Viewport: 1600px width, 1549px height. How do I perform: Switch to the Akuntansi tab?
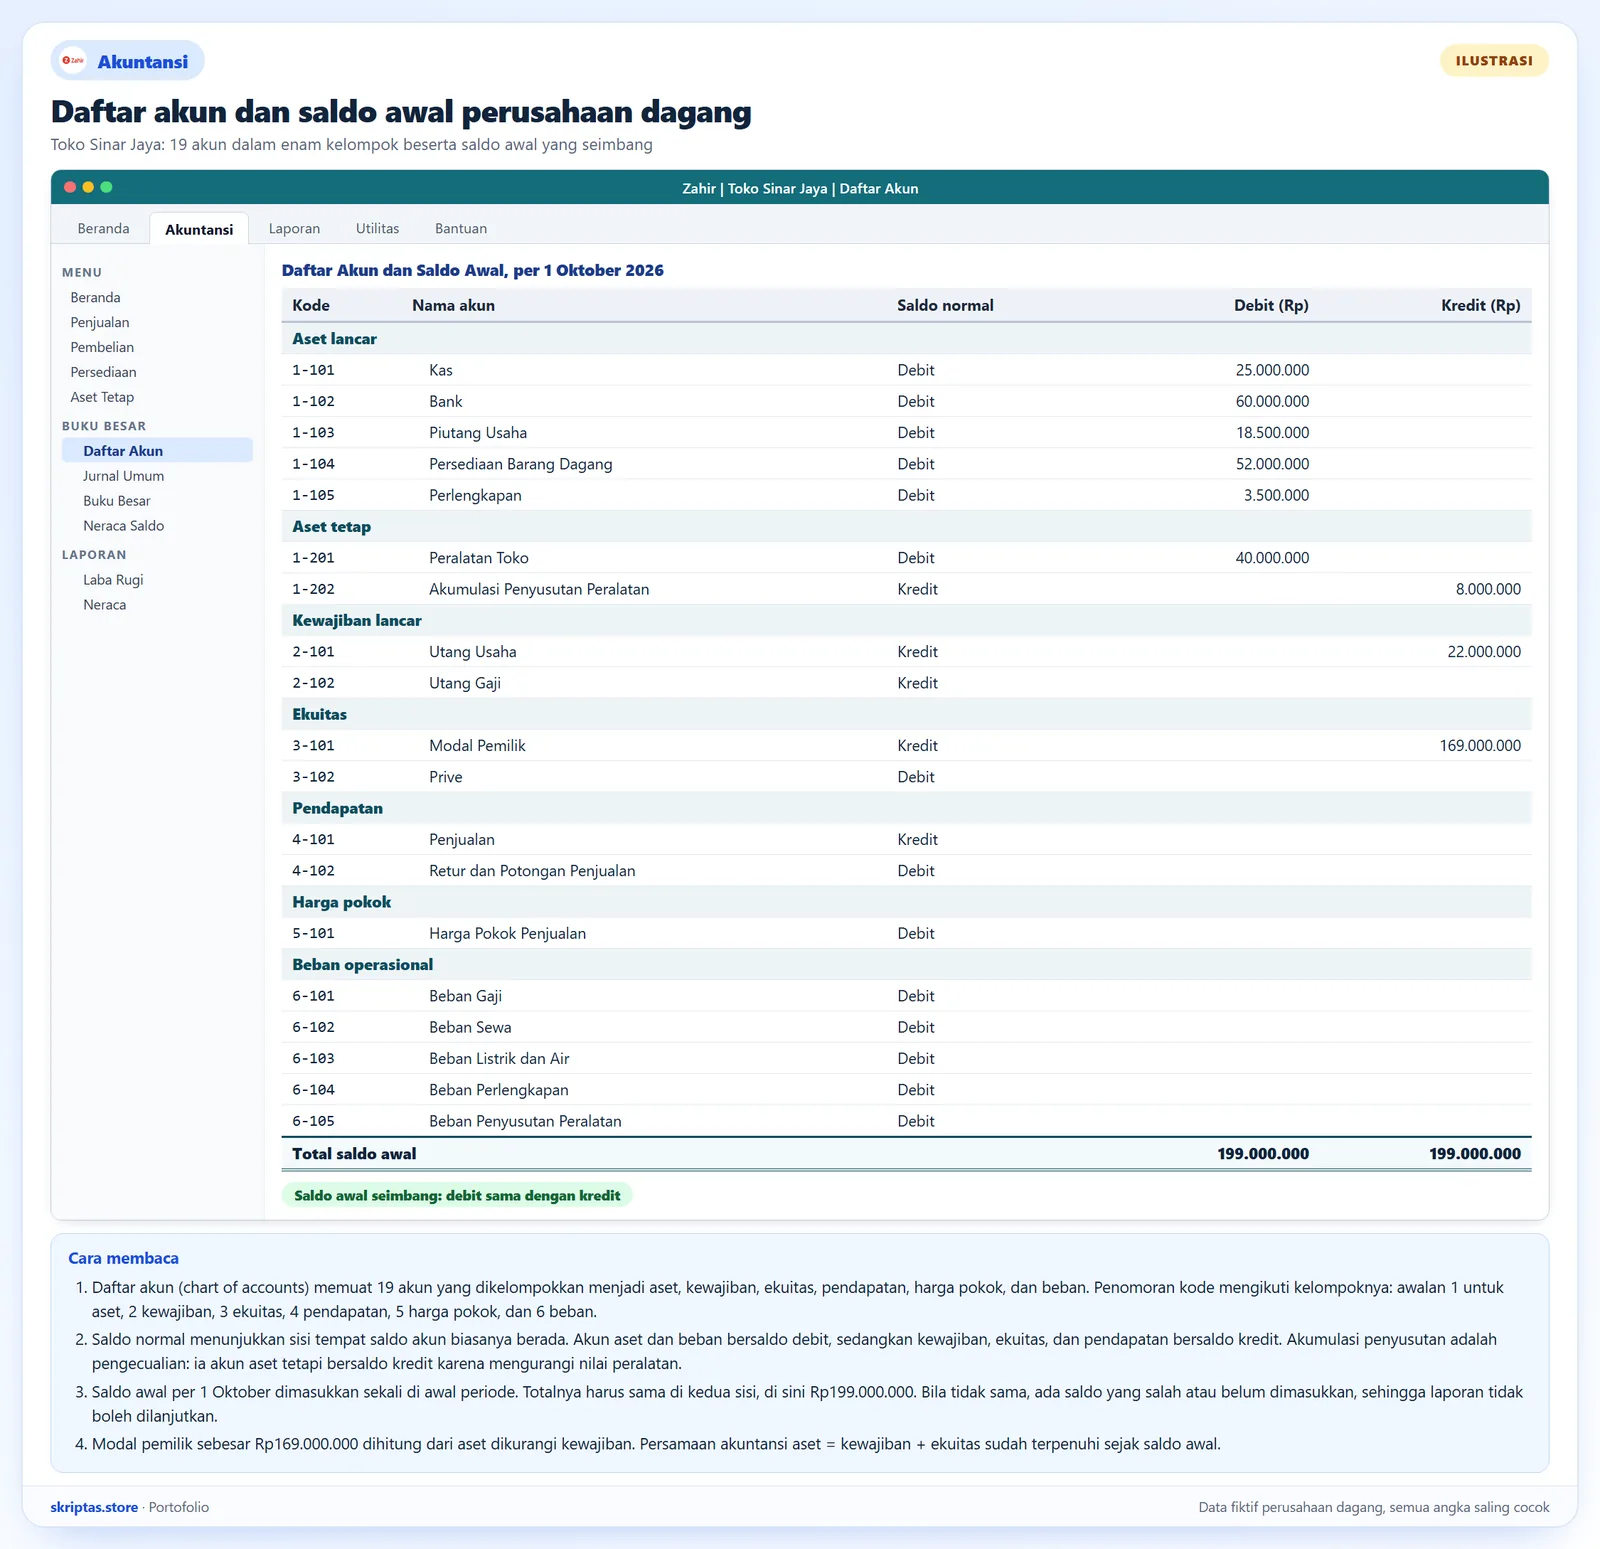[199, 229]
